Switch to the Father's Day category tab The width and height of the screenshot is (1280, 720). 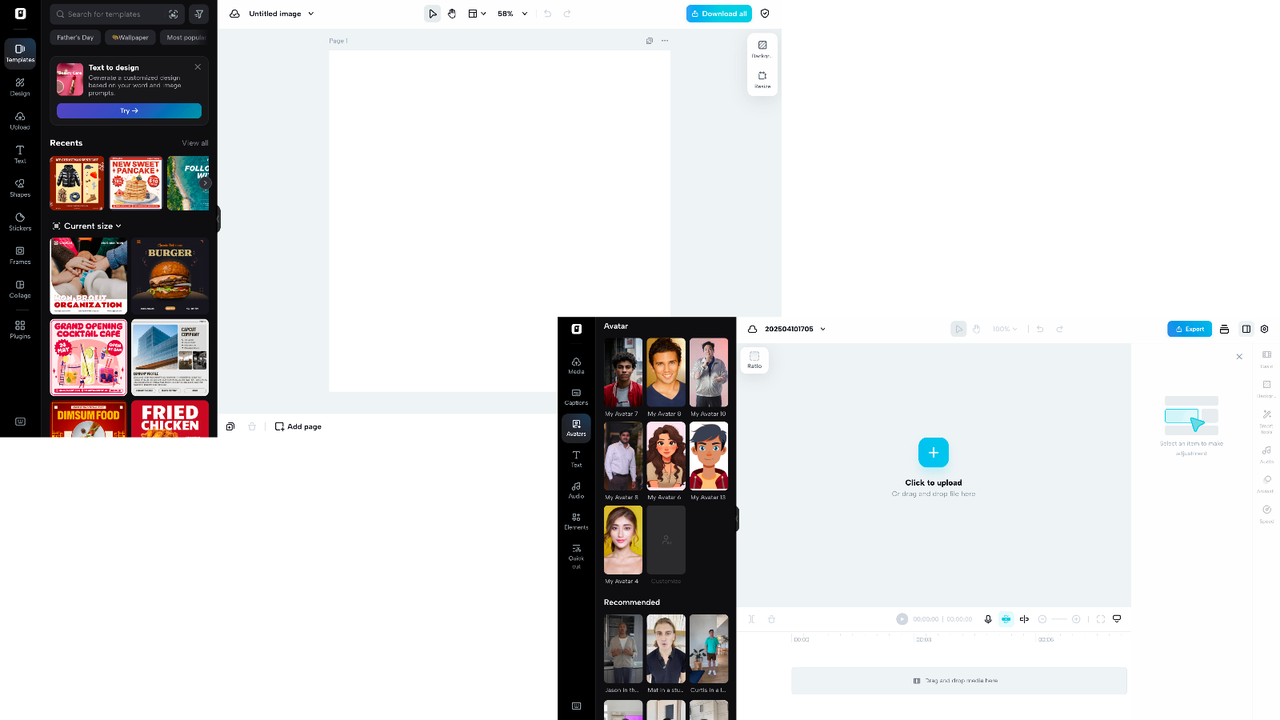tap(75, 37)
